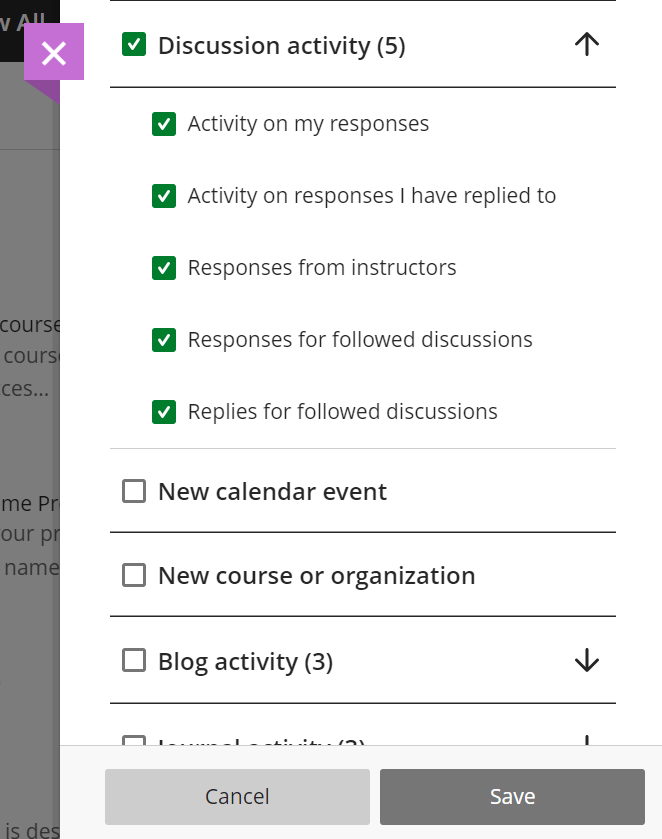Check the Journal activity checkbox

tap(134, 745)
